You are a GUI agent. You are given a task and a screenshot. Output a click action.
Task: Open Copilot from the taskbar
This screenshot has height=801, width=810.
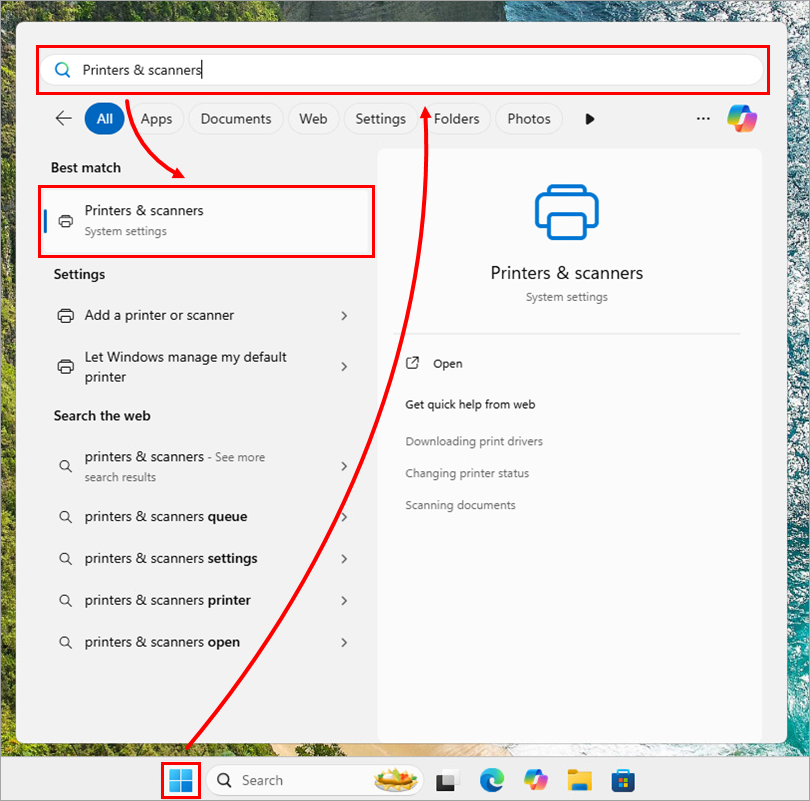click(x=536, y=780)
